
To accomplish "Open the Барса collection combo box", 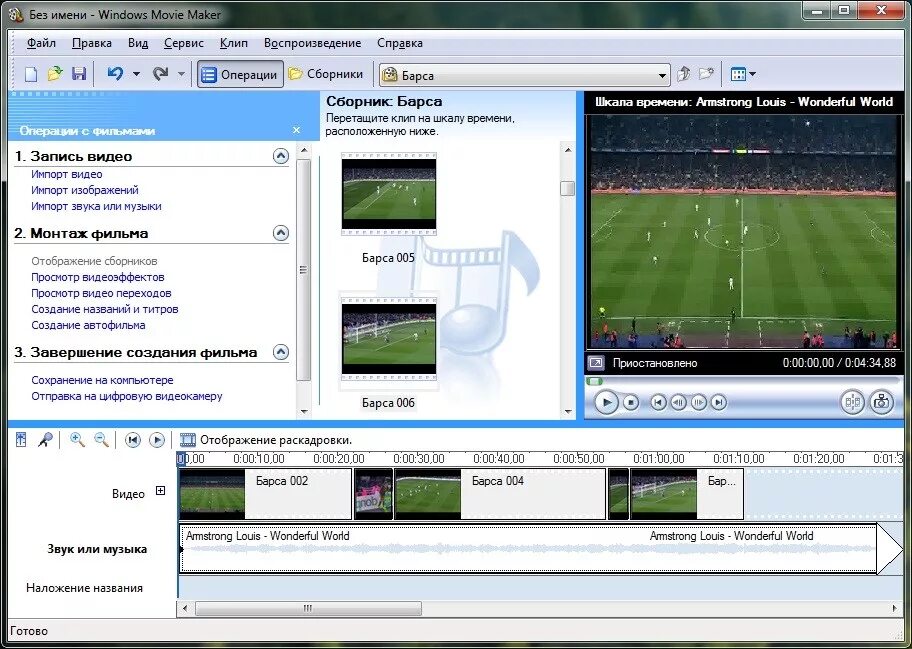I will 524,76.
